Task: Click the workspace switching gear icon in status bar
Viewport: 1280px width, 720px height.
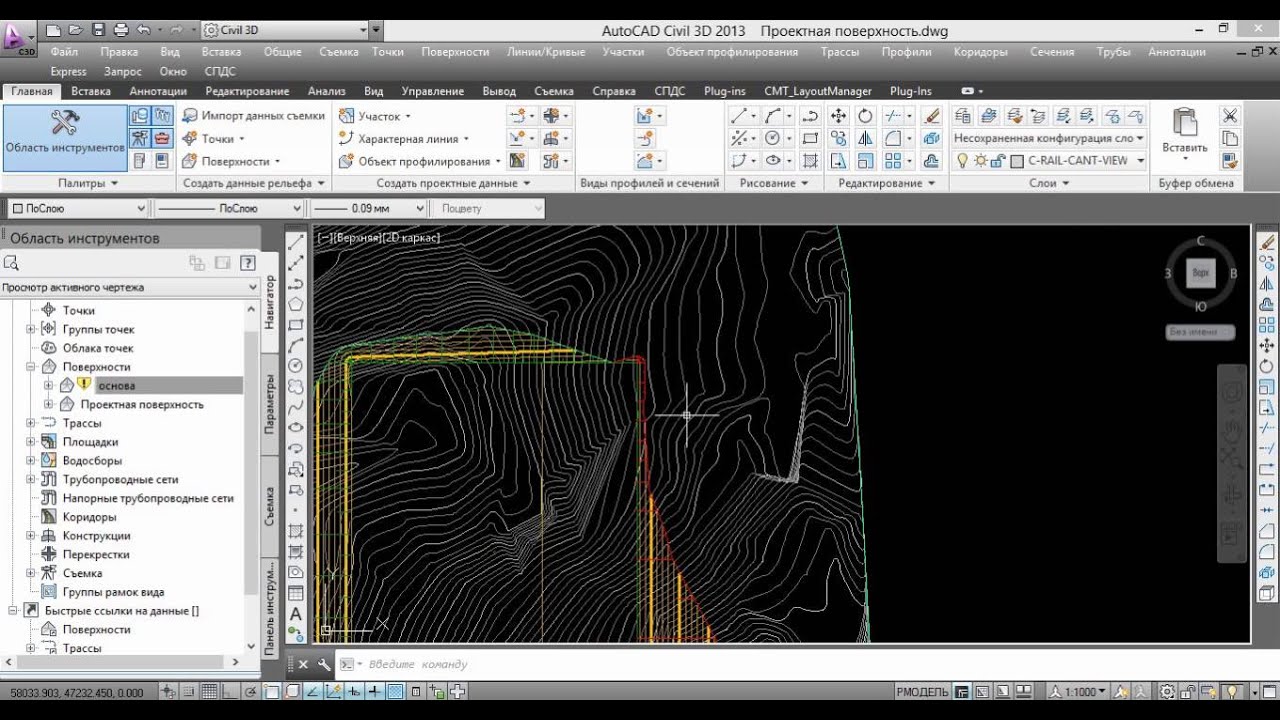Action: point(1167,692)
